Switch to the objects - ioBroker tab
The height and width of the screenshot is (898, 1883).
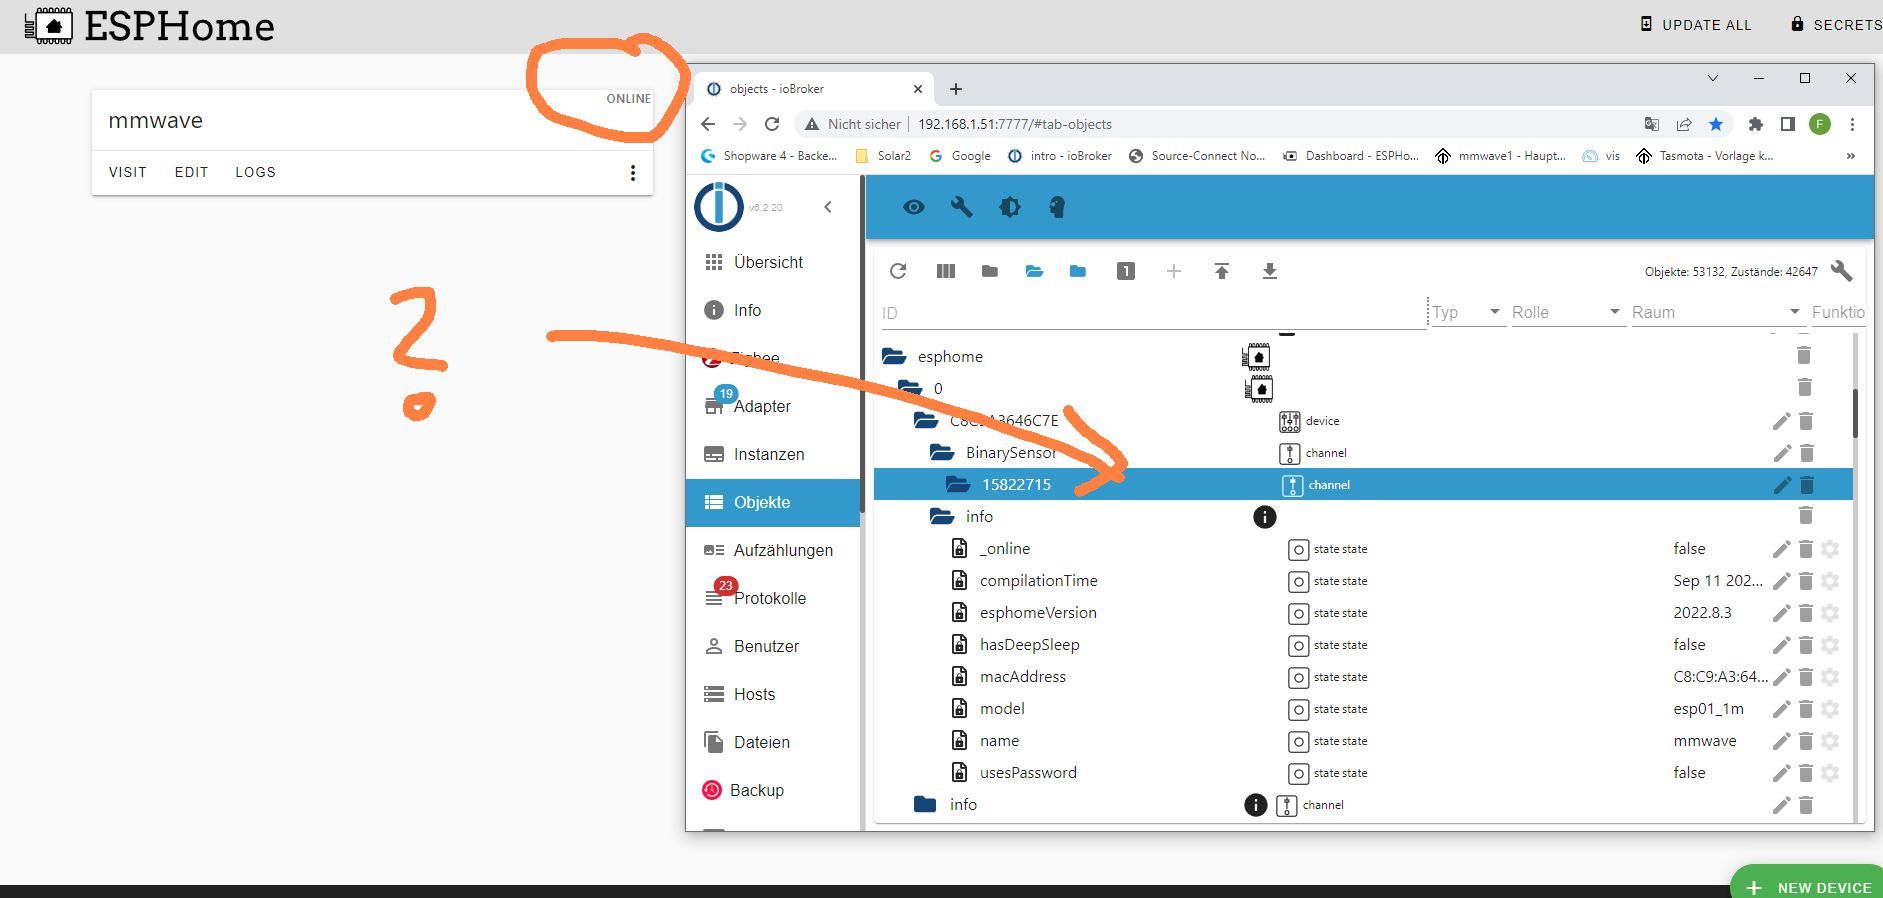[812, 89]
